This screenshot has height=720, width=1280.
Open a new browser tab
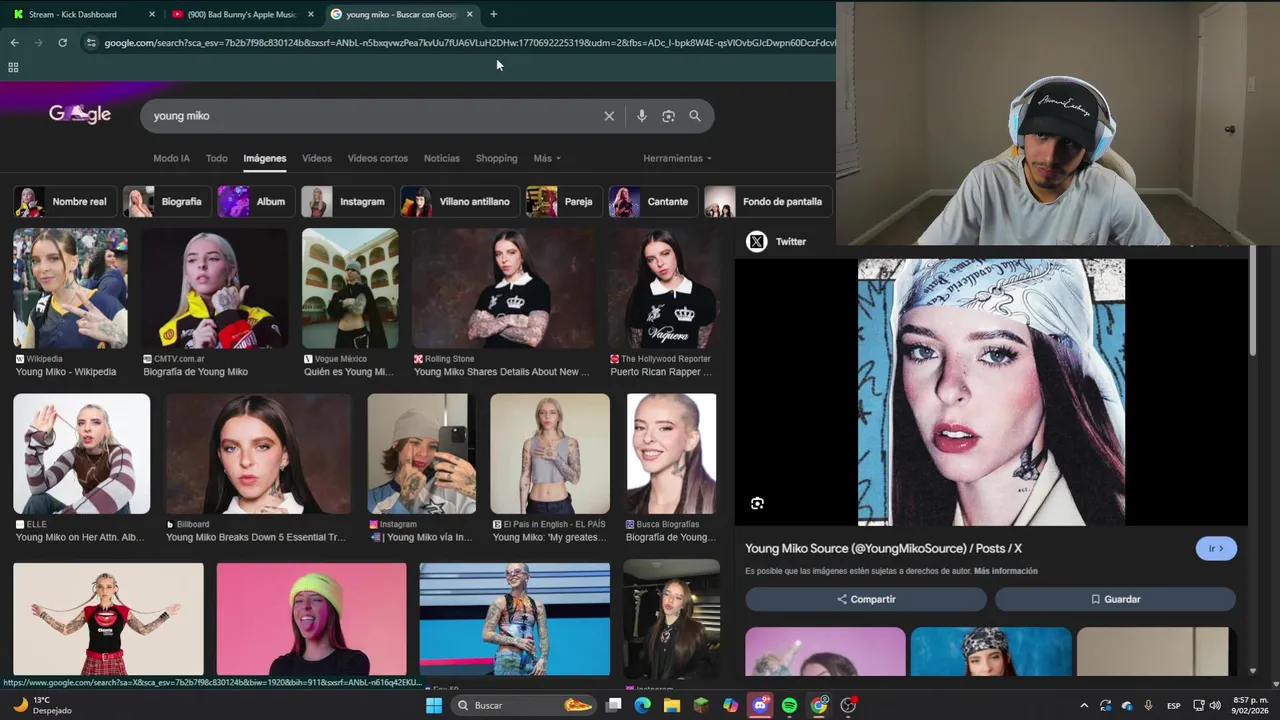493,14
